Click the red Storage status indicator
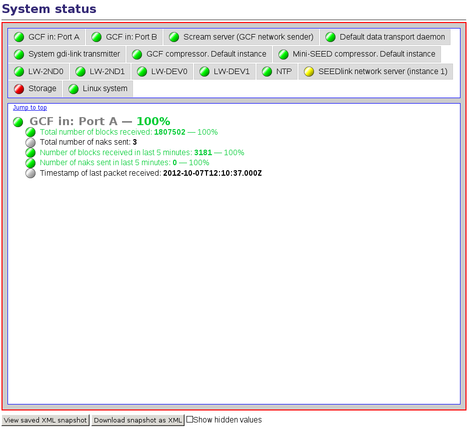 tap(19, 89)
